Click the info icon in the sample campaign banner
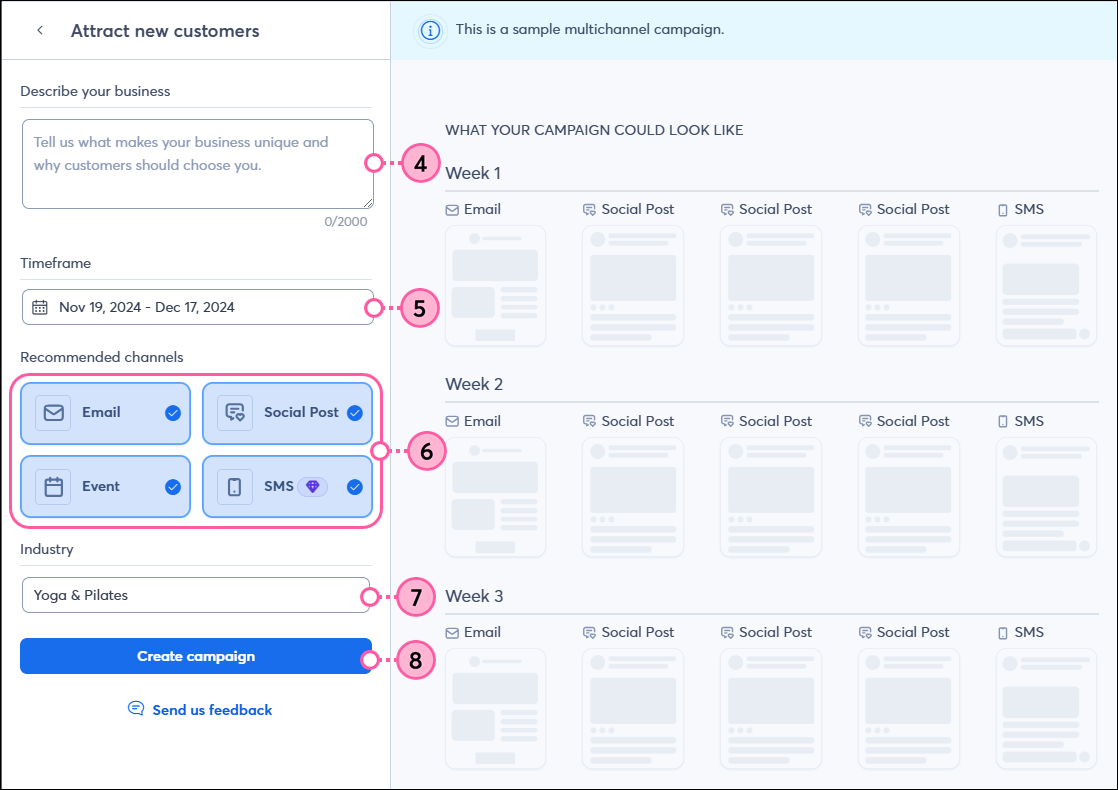 click(x=430, y=31)
